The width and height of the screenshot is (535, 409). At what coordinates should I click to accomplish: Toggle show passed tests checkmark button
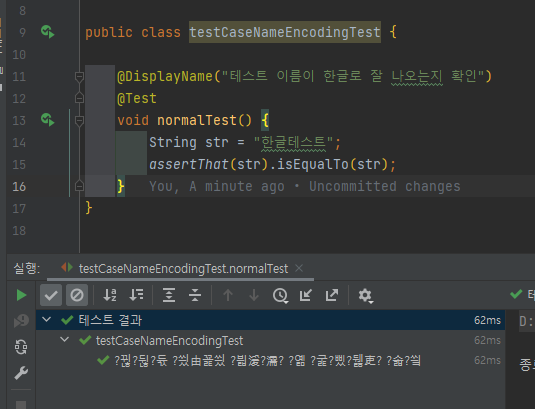click(51, 295)
